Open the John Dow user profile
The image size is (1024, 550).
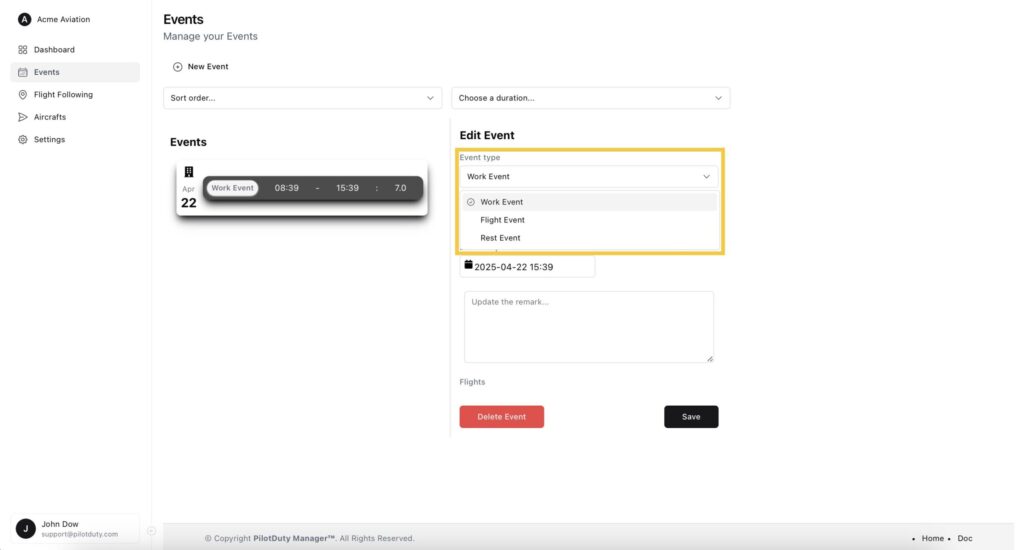click(75, 528)
